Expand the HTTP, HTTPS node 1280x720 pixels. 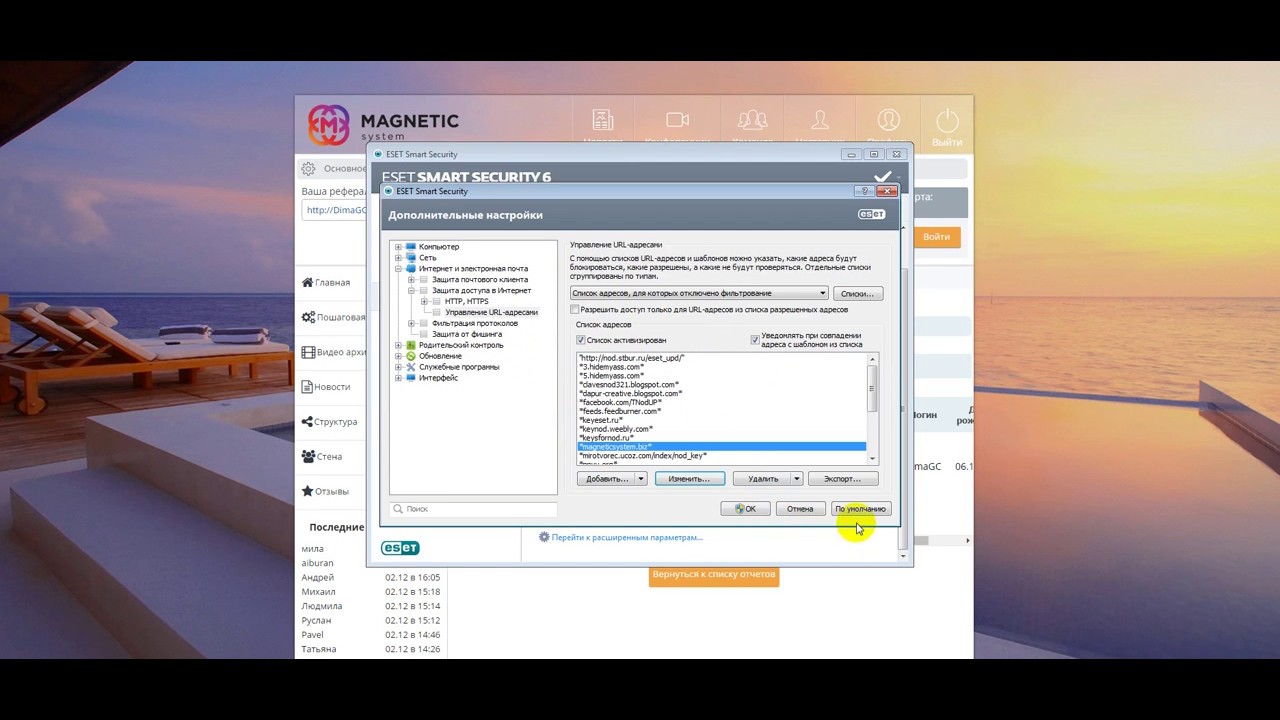point(424,302)
